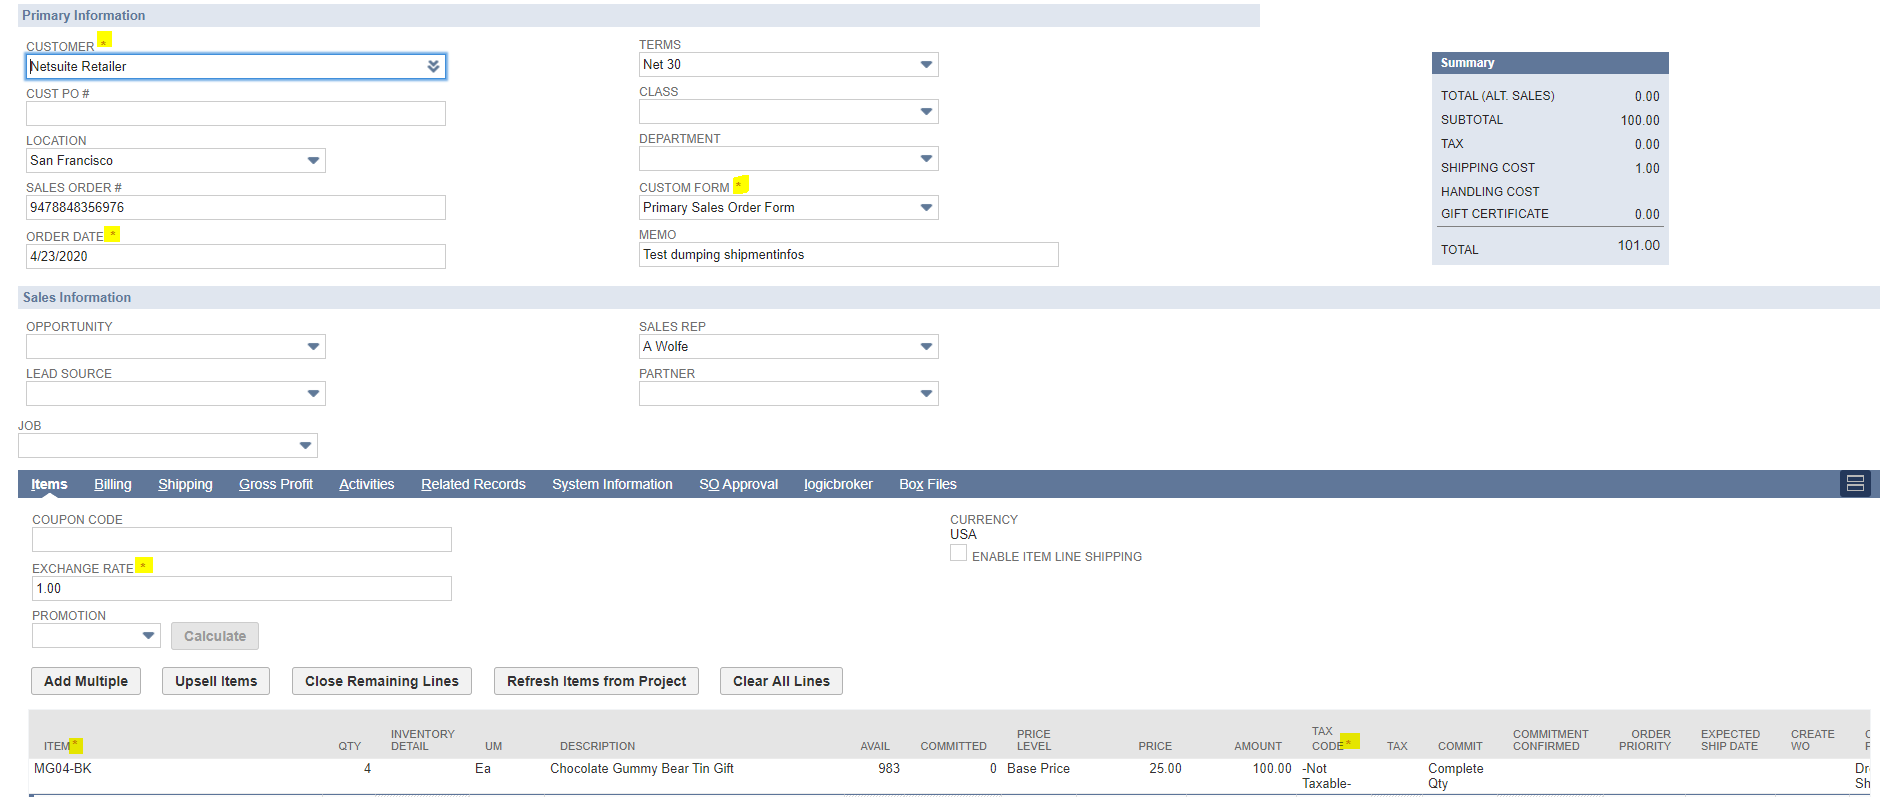Viewport: 1880px width, 797px height.
Task: Open the Customer double-arrow selector
Action: coord(433,67)
